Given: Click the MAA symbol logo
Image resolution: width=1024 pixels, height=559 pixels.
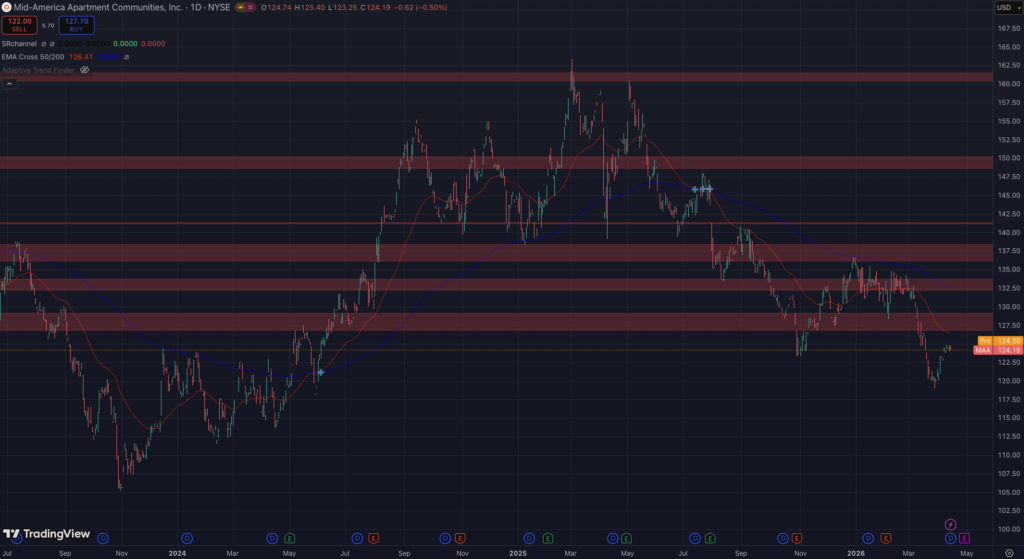Looking at the screenshot, I should [x=7, y=7].
